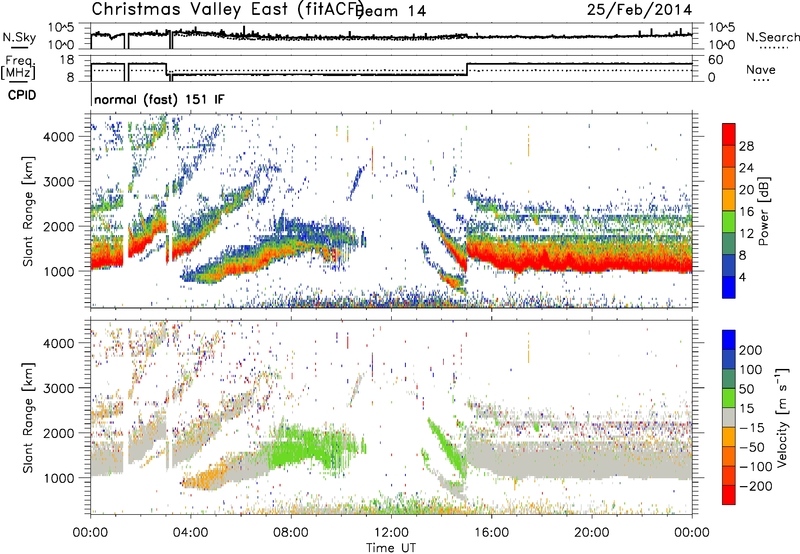This screenshot has width=800, height=554.
Task: Pick the gray -15 to 15 velocity swatch
Action: pyautogui.click(x=729, y=418)
